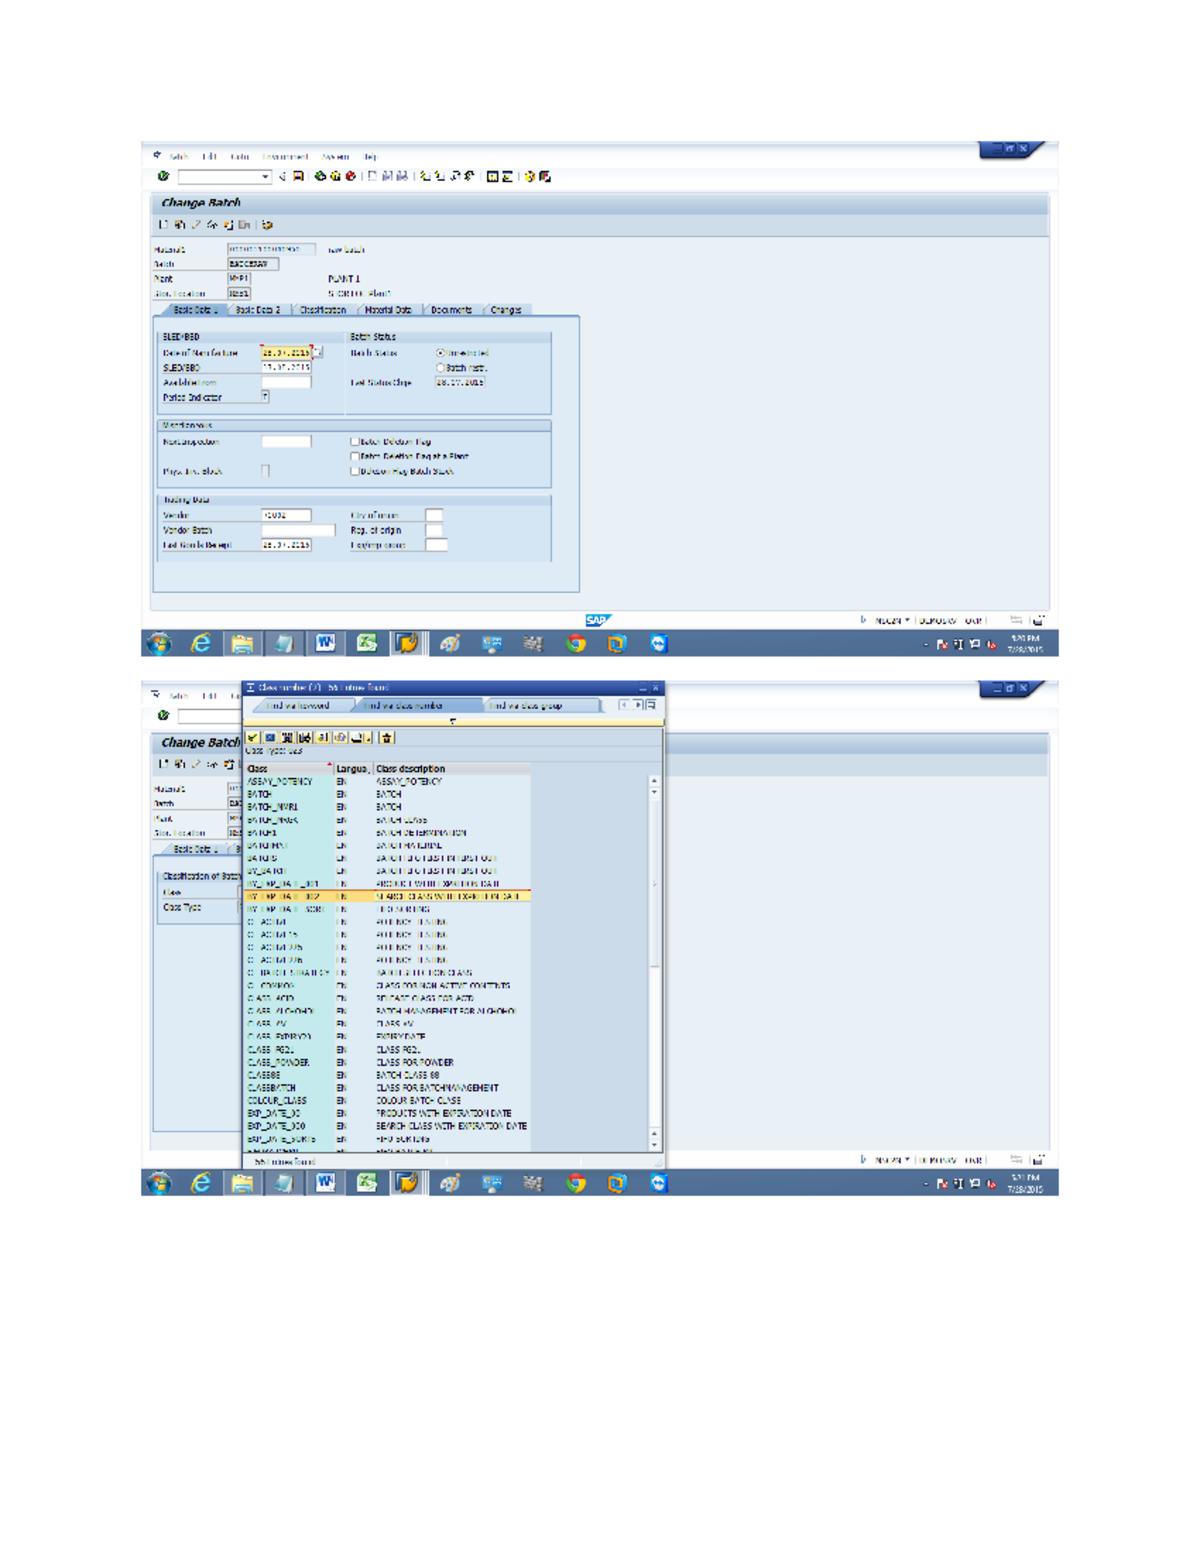The image size is (1200, 1553).
Task: Open the System menu in top window
Action: pyautogui.click(x=337, y=157)
